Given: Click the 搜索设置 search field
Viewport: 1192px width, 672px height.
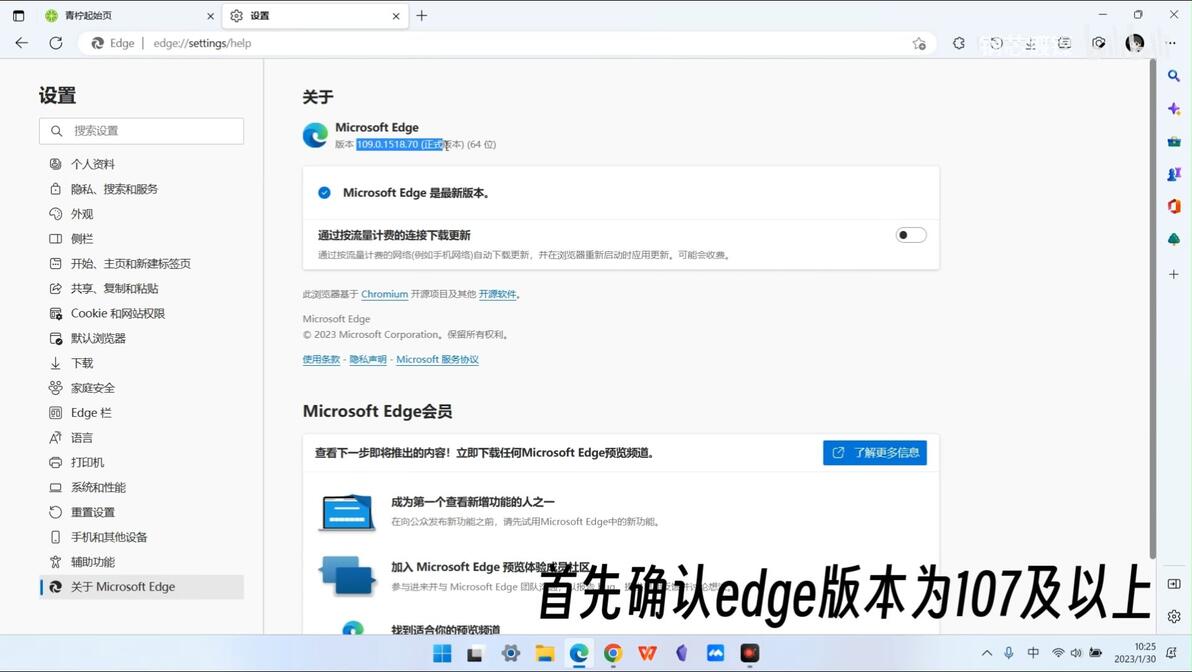Looking at the screenshot, I should tap(141, 131).
